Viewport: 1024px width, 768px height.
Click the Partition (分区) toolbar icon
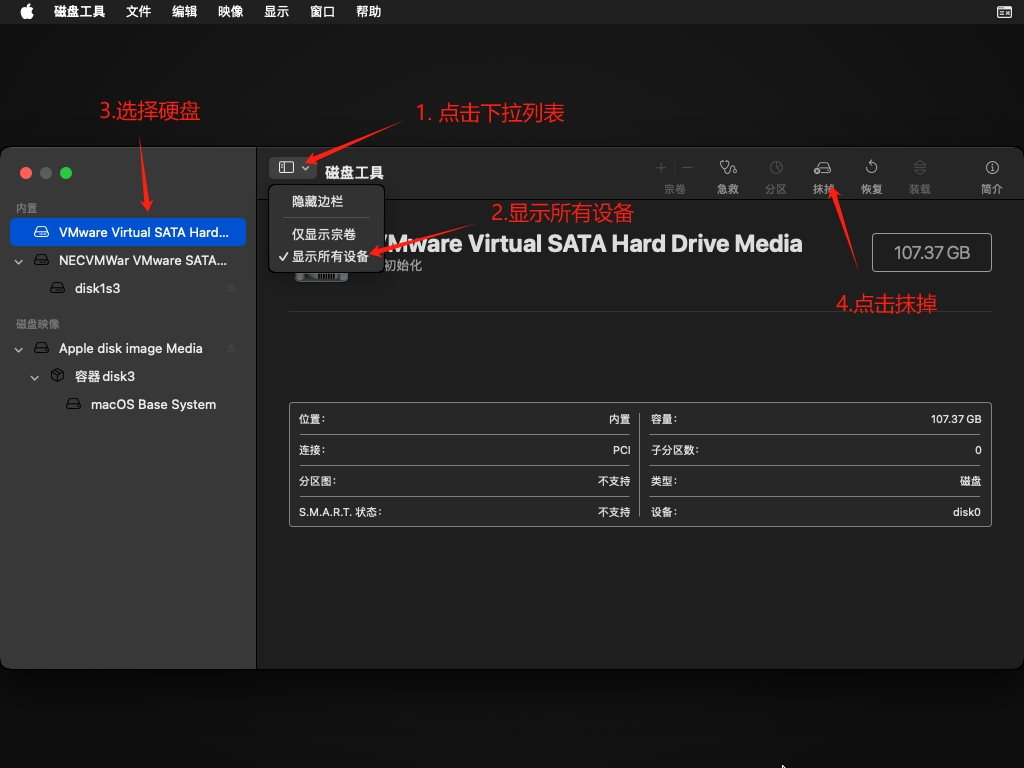(776, 168)
